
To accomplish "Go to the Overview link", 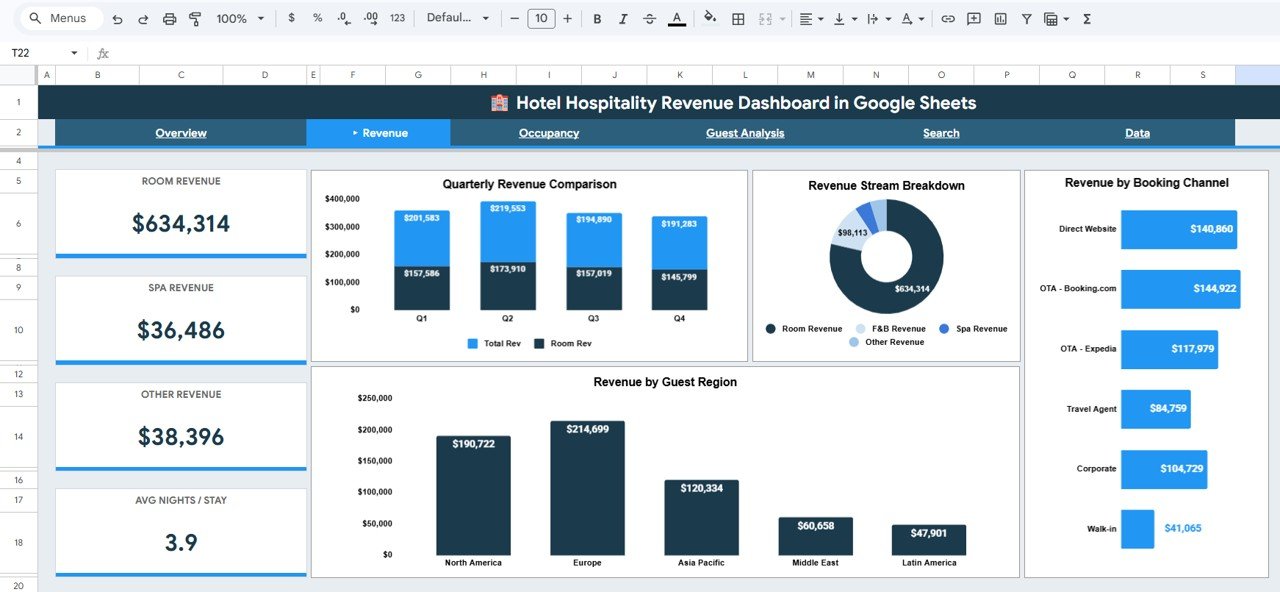I will point(181,133).
